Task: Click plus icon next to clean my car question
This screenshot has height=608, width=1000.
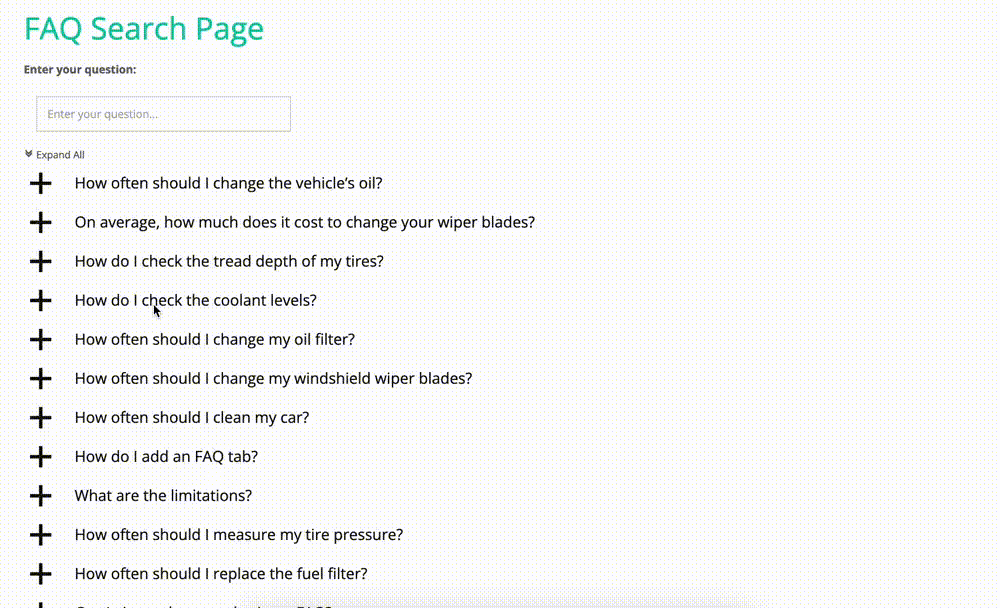Action: click(40, 418)
